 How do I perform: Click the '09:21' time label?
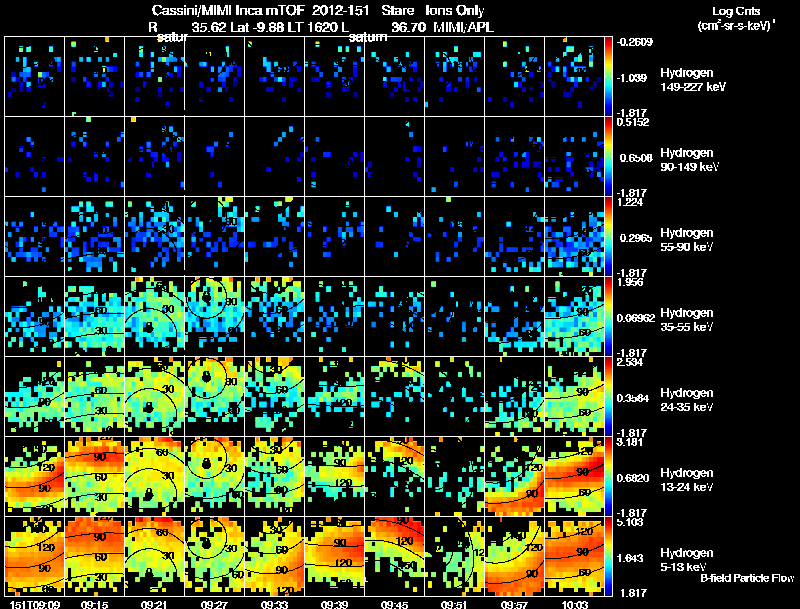[x=154, y=604]
